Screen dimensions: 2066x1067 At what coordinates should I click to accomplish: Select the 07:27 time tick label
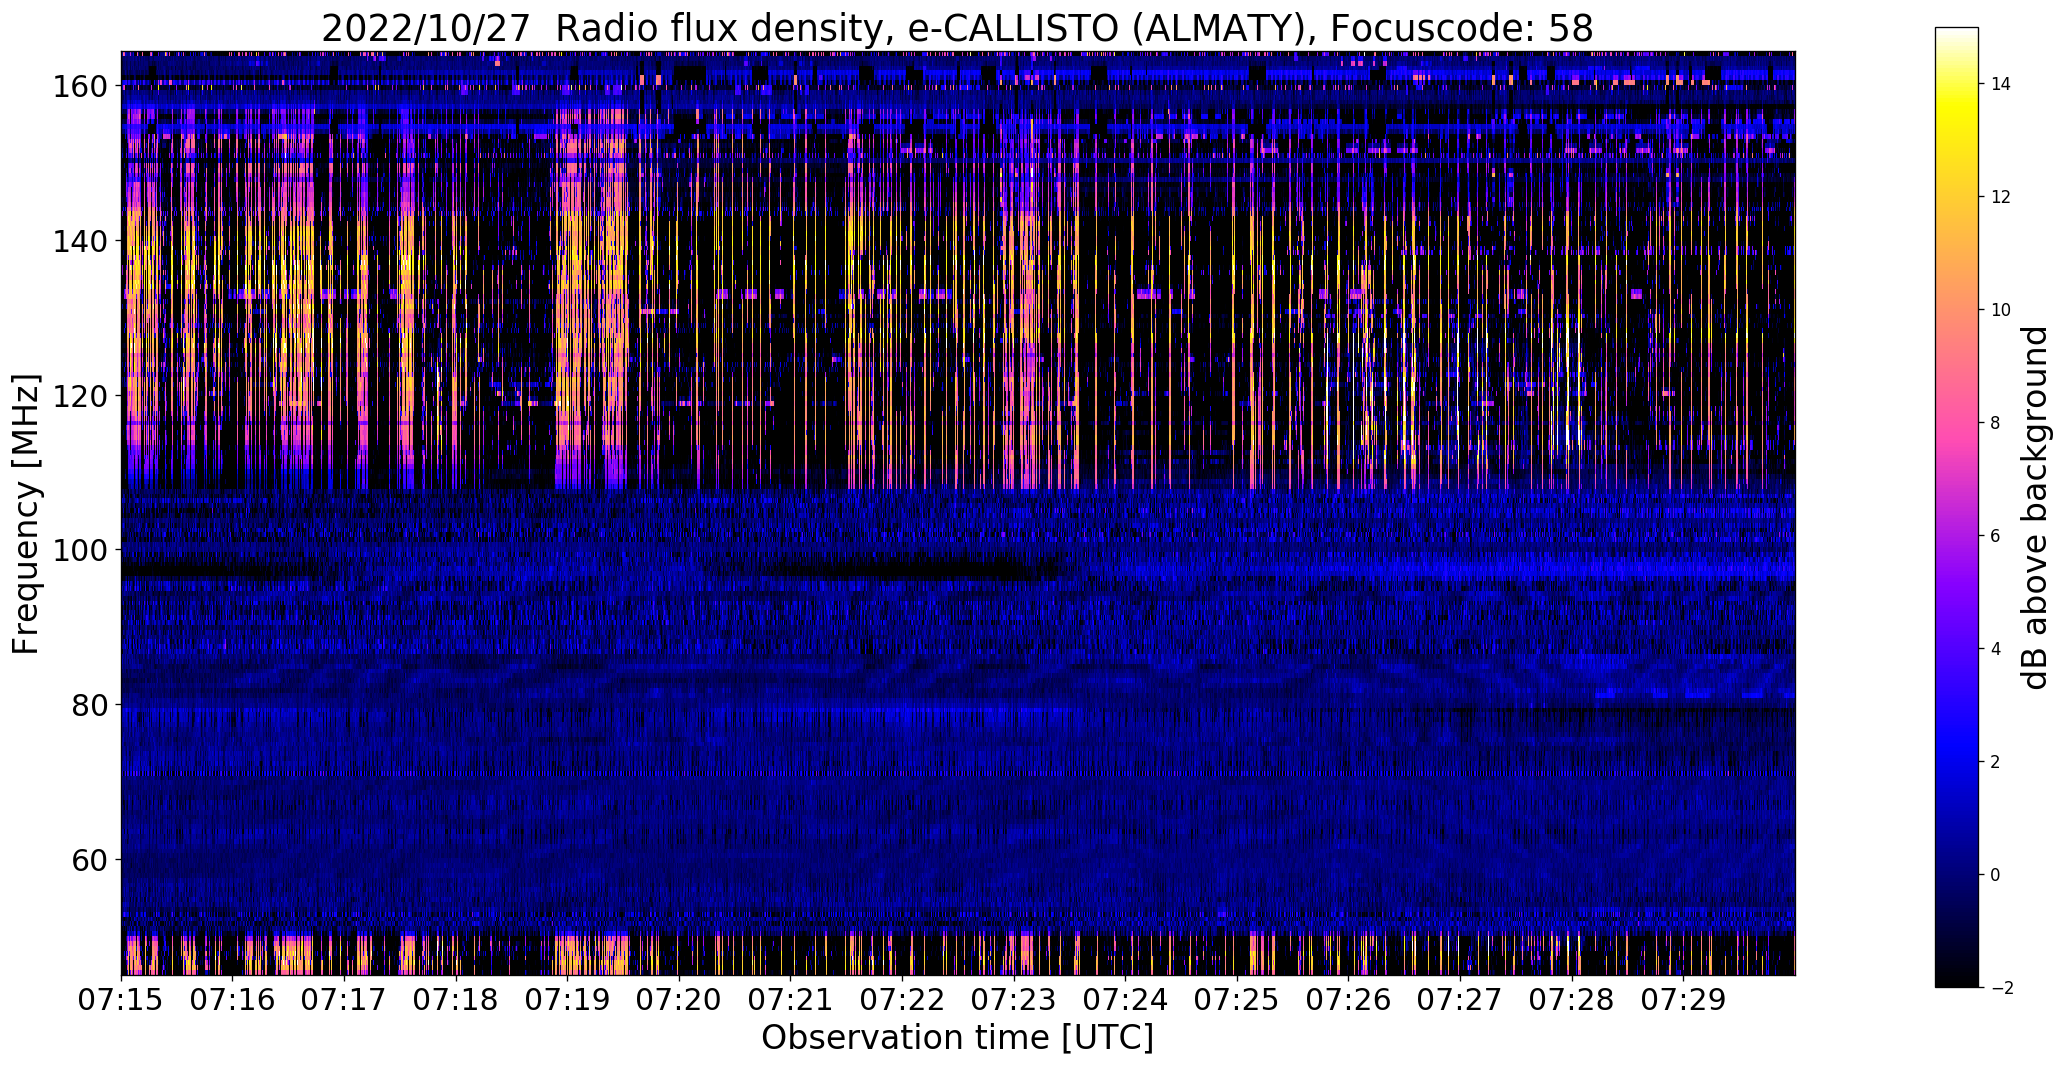[x=1460, y=1000]
